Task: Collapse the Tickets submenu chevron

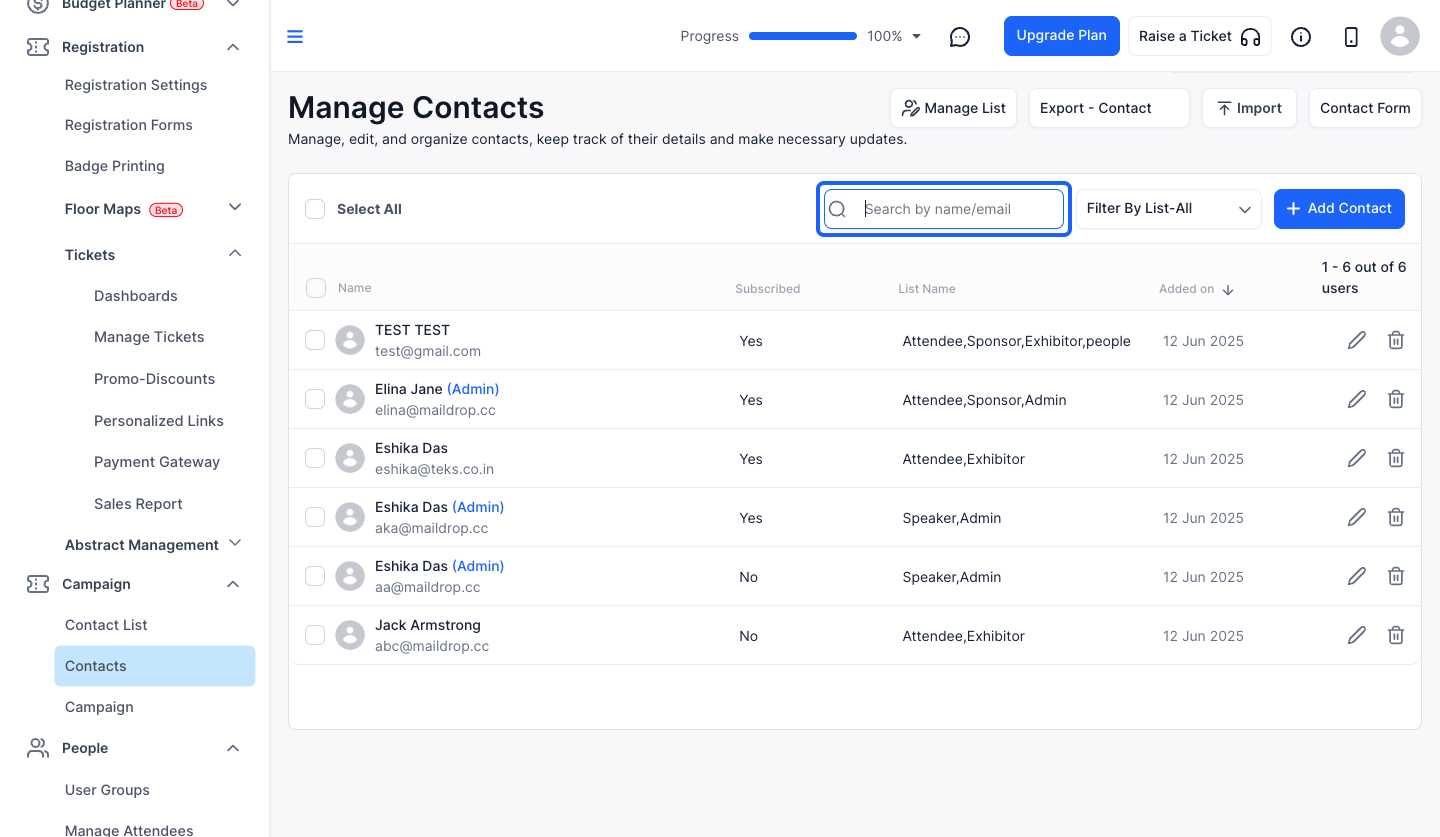Action: [x=235, y=253]
